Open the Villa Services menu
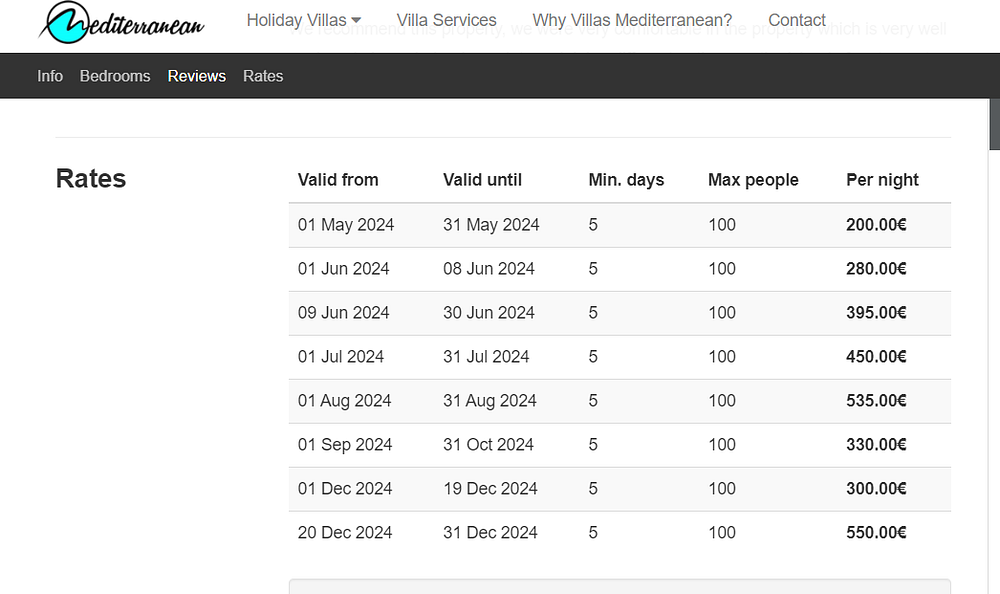Screen dimensions: 1000x594 click(446, 20)
